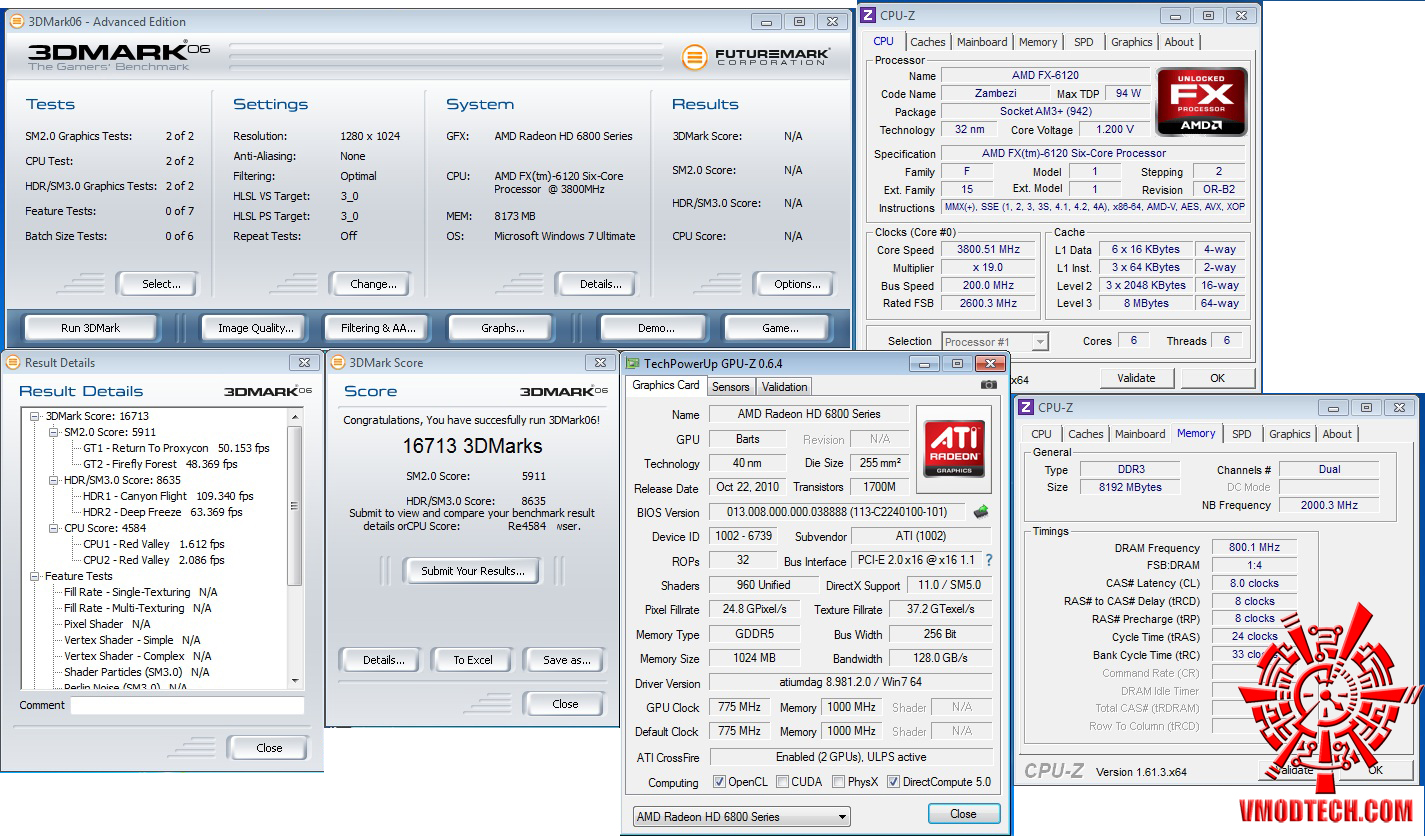Switch to the Sensors tab in GPU-Z
Image resolution: width=1425 pixels, height=836 pixels.
(730, 387)
